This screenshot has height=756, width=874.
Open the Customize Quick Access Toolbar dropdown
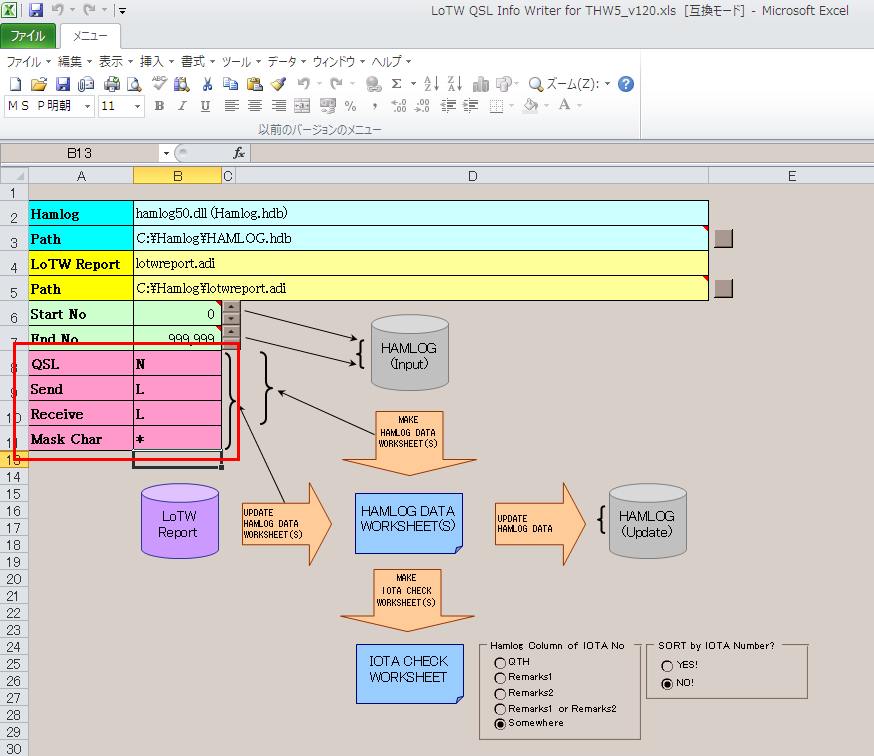[123, 10]
